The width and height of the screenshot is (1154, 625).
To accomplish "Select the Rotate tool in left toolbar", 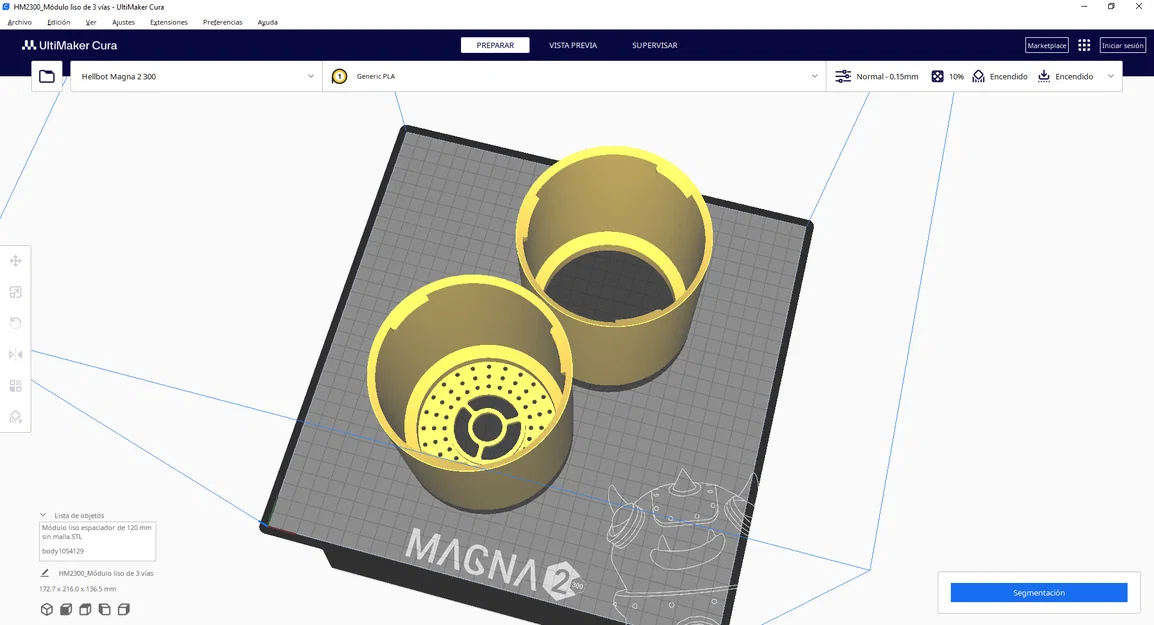I will click(15, 323).
